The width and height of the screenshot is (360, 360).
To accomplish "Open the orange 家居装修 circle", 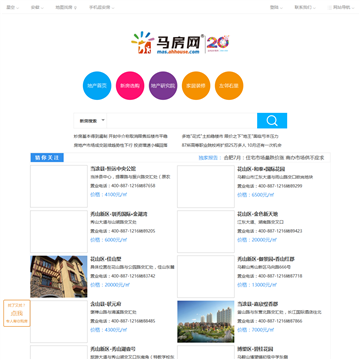I will 196,86.
